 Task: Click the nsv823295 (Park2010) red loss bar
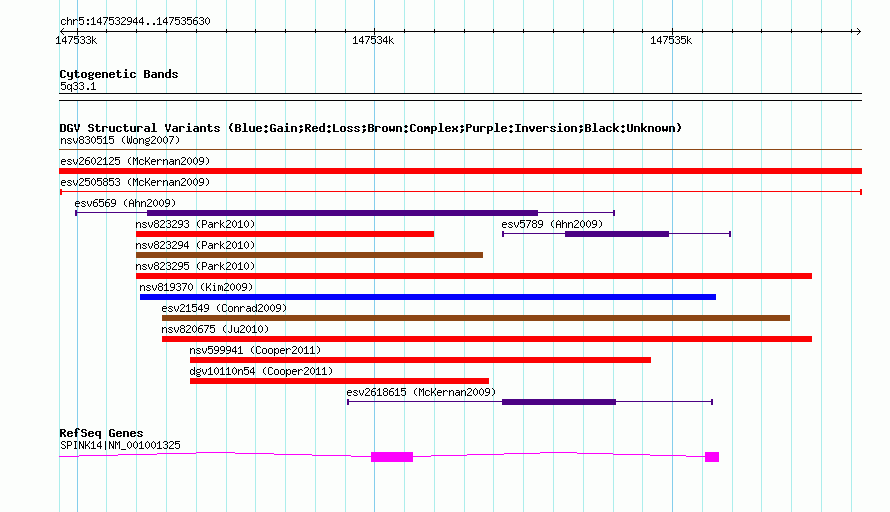(x=474, y=276)
